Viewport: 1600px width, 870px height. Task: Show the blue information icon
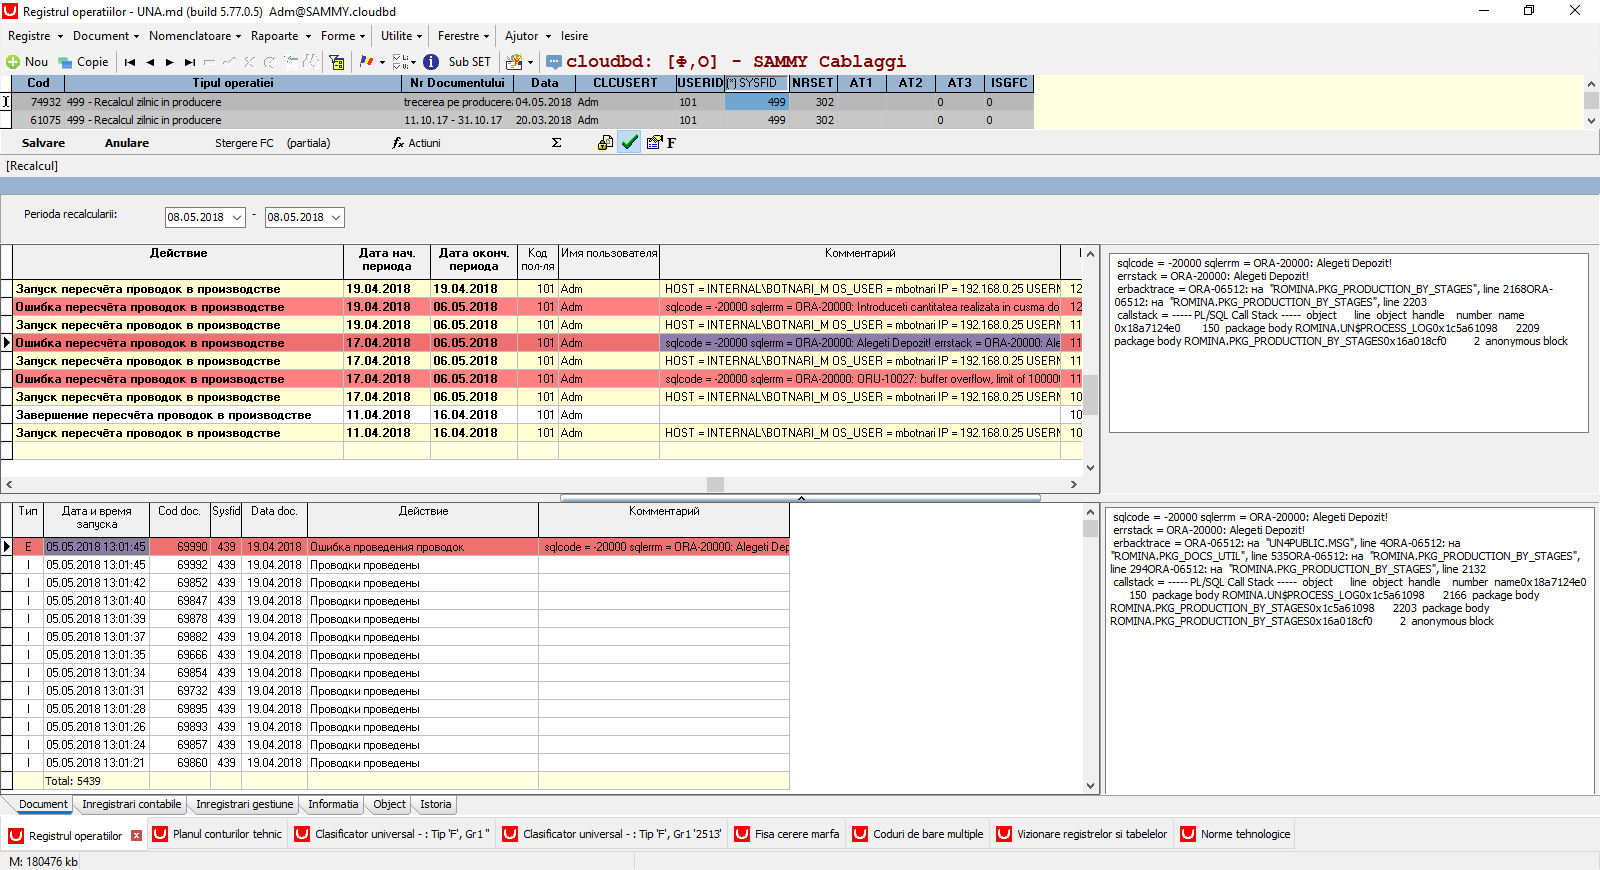(431, 62)
